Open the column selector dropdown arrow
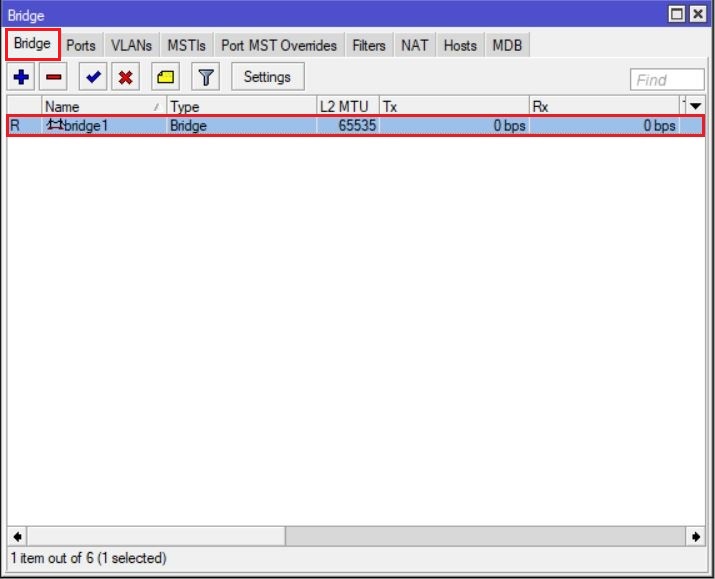Viewport: 715px width, 579px height. 695,106
